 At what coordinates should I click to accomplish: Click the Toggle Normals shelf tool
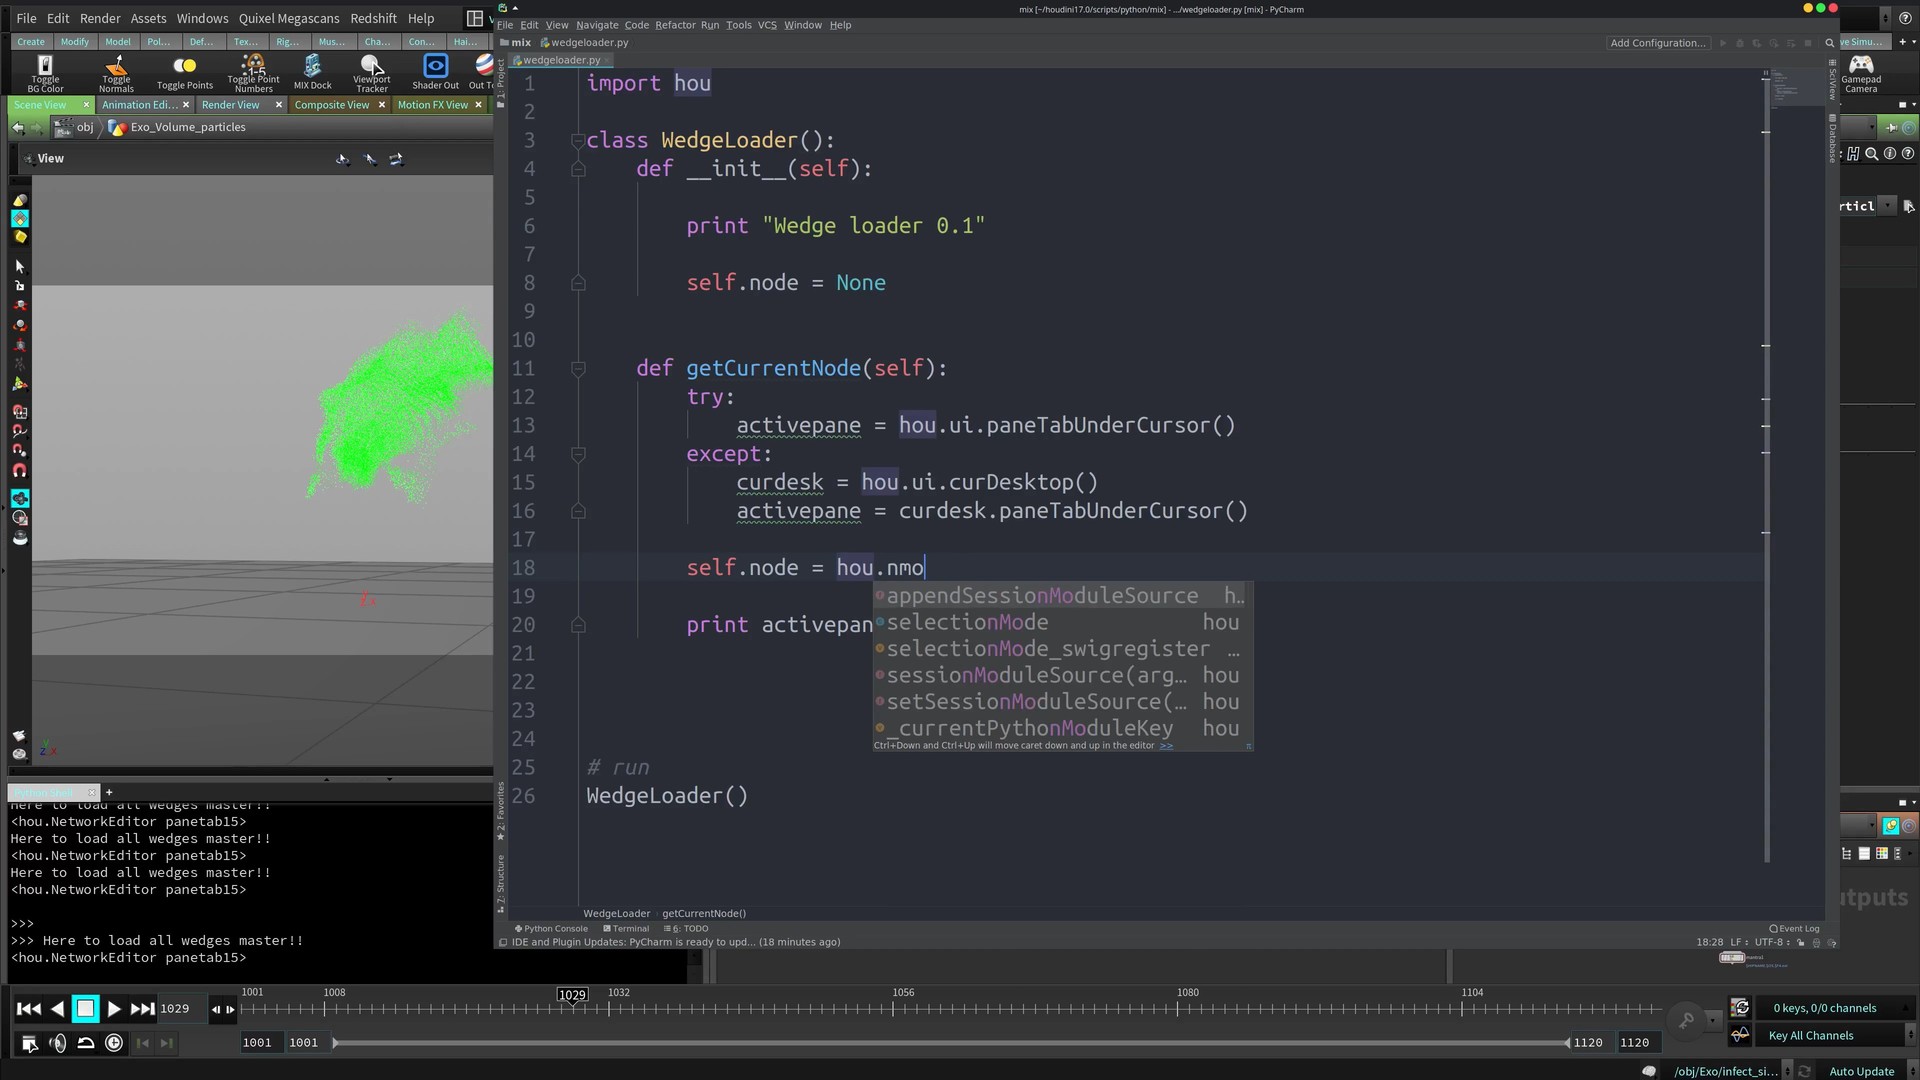(116, 72)
